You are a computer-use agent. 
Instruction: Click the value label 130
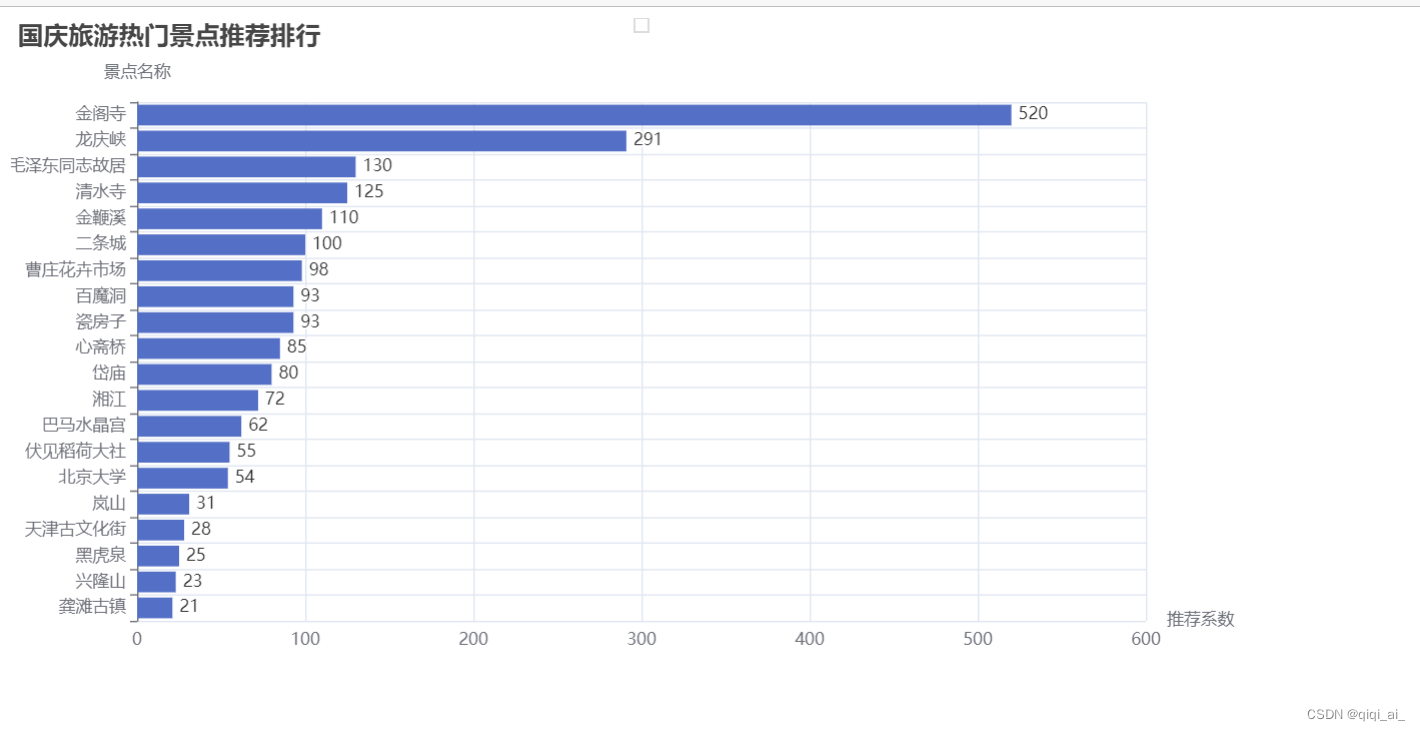point(377,166)
